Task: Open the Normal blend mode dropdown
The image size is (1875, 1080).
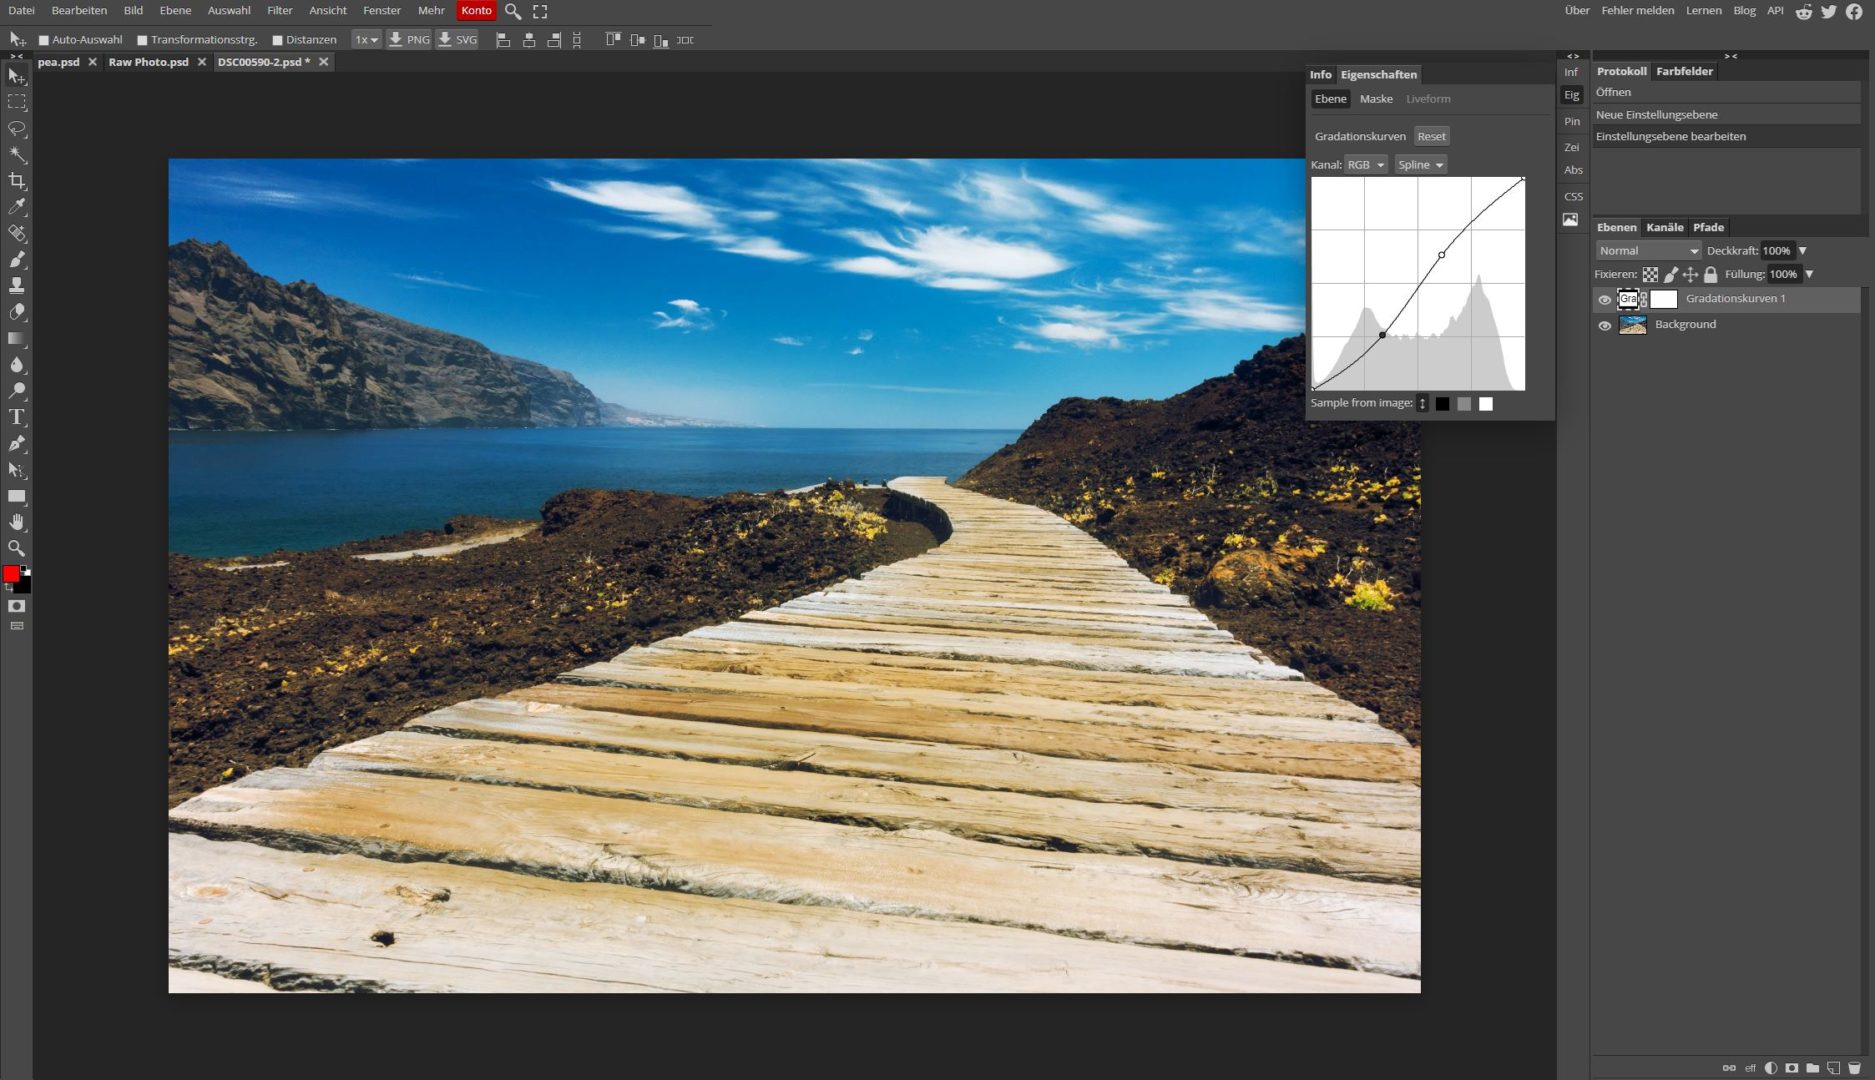Action: [1647, 250]
